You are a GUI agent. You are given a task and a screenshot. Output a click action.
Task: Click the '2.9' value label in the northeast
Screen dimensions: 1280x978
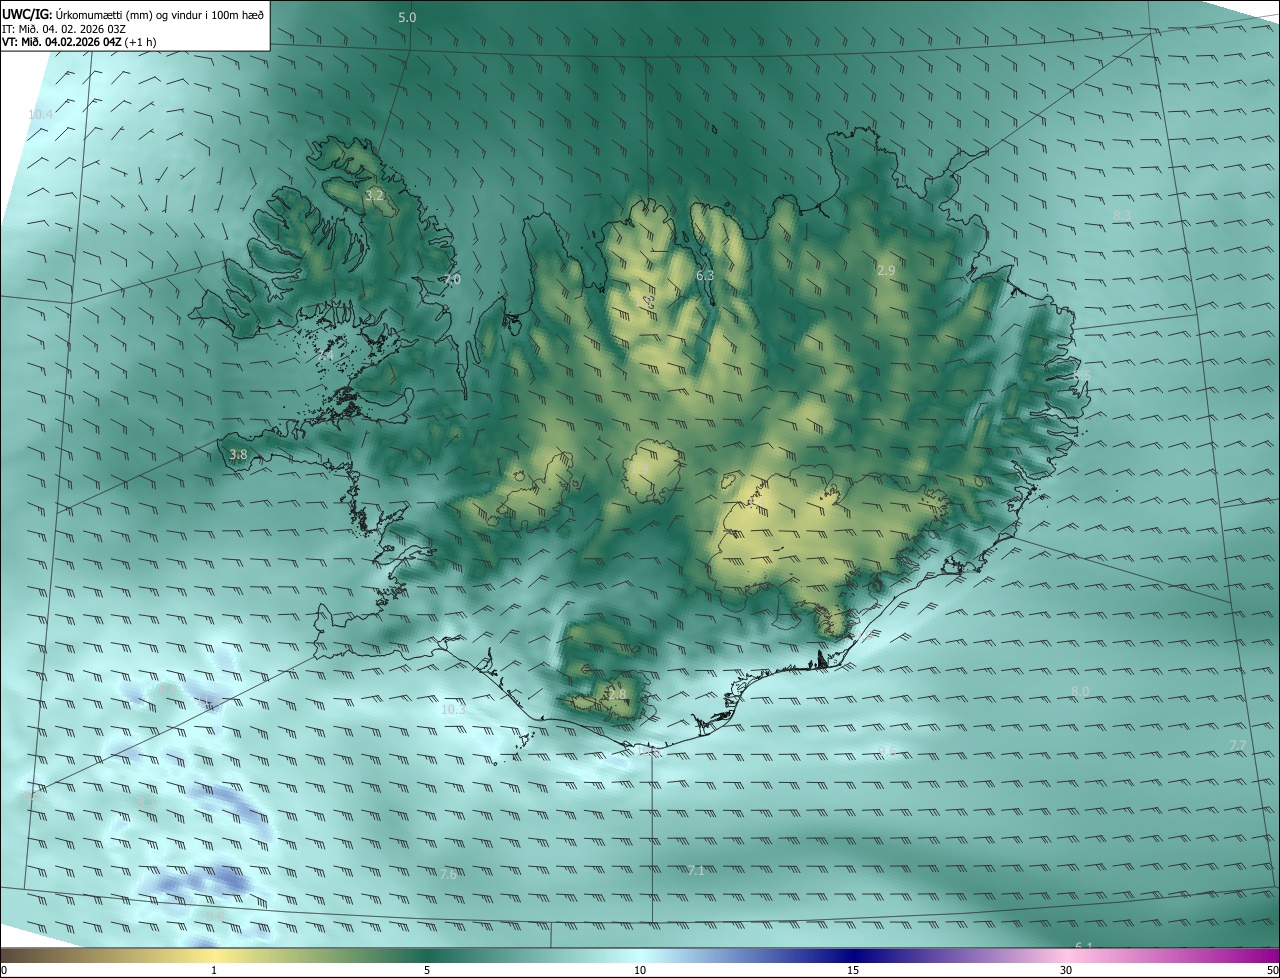coord(886,271)
